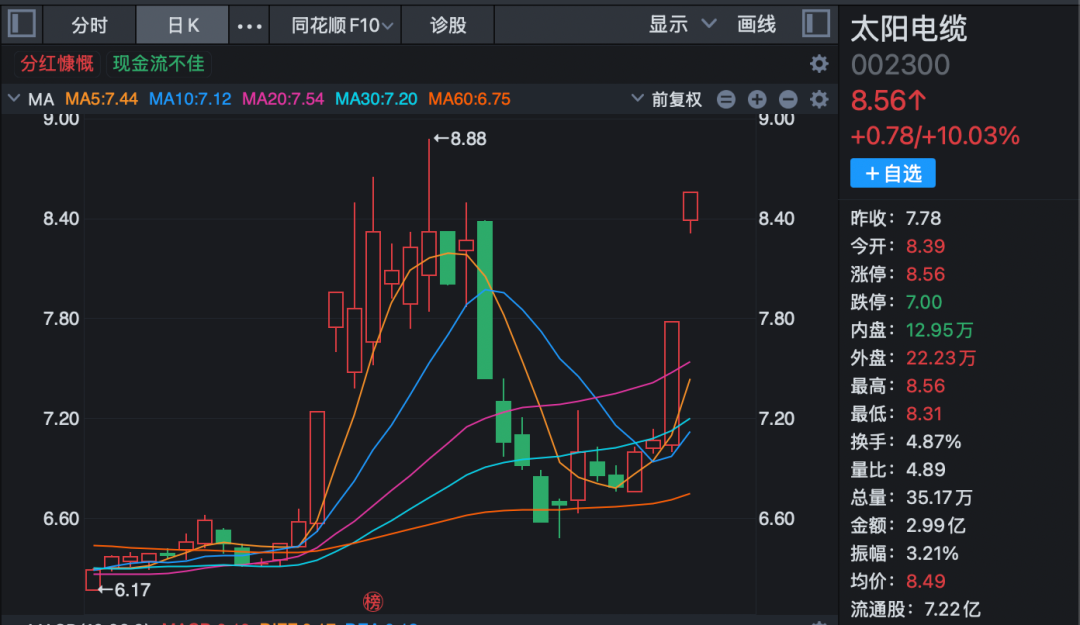Open settings gear beside the tag row

[x=819, y=64]
